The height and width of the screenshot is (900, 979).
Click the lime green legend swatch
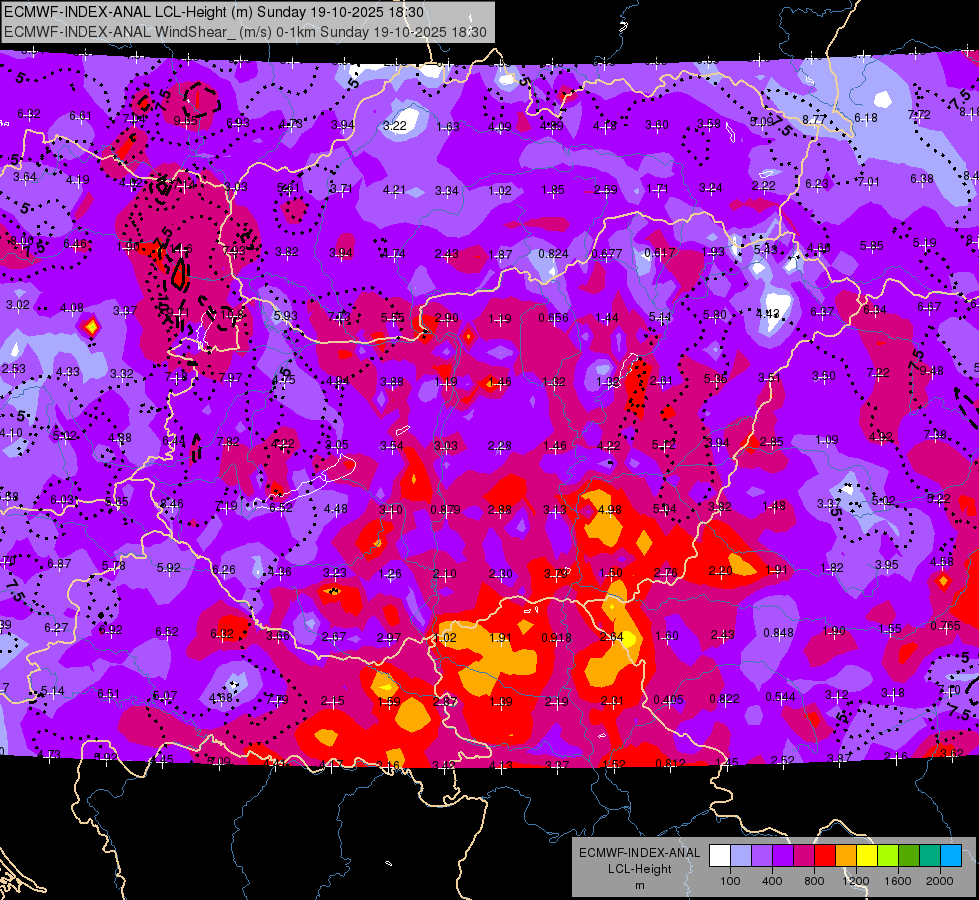tap(888, 856)
